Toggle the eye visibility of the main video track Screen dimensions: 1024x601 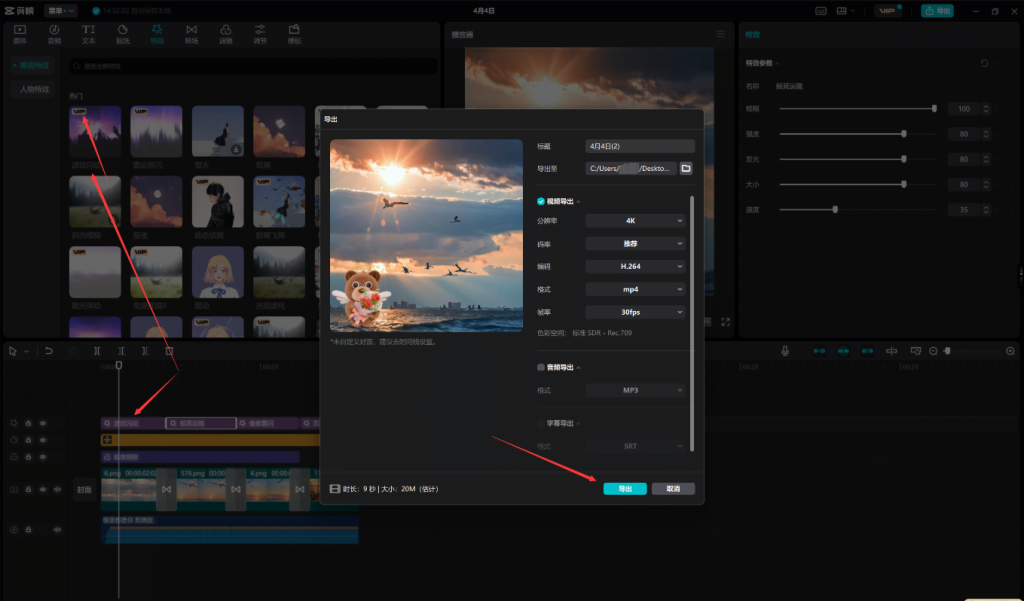click(43, 489)
